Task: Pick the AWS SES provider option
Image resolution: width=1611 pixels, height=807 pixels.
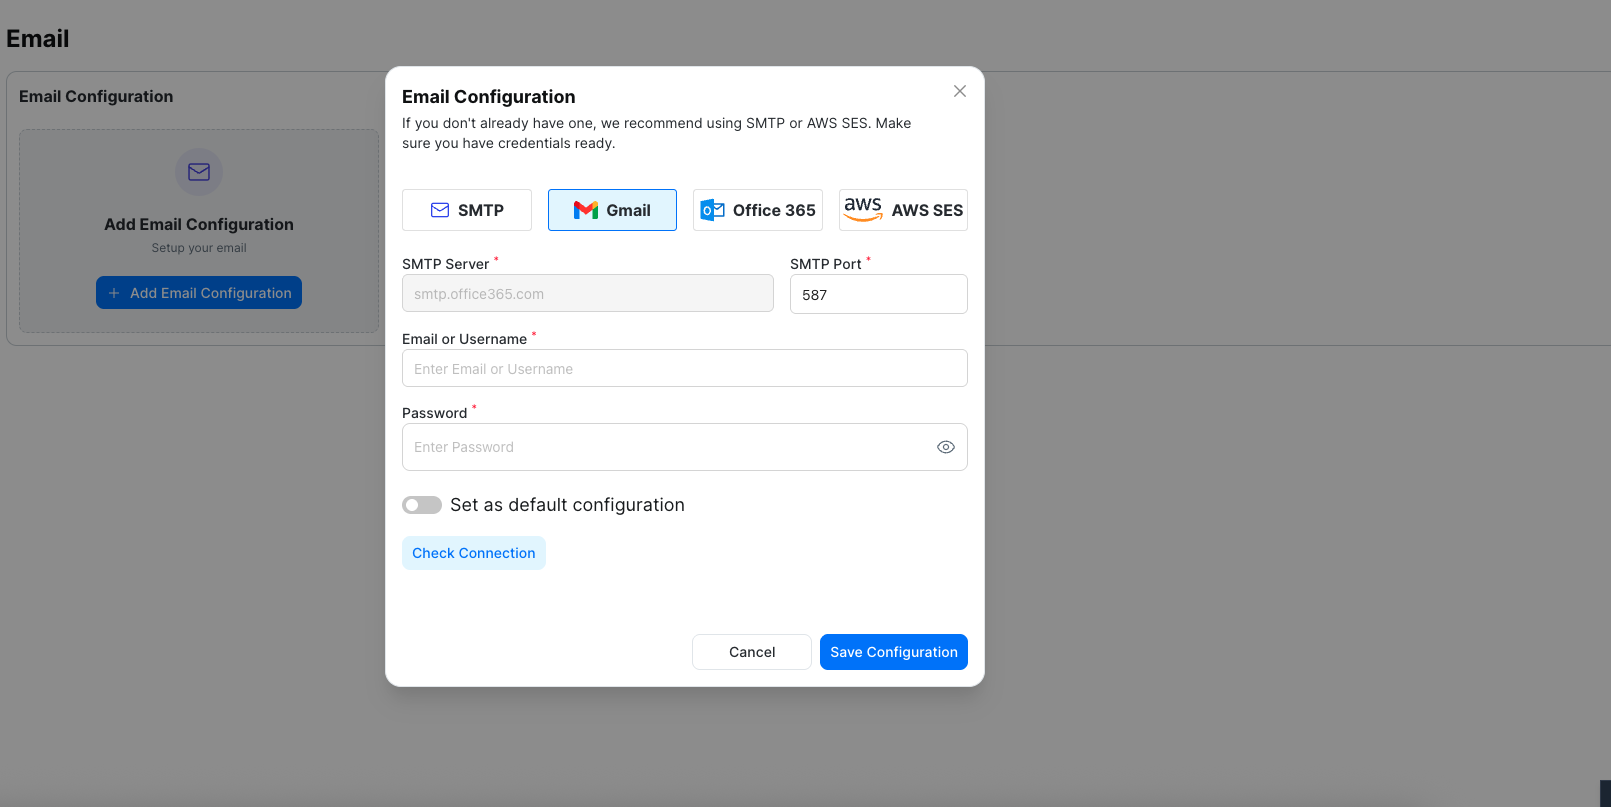Action: click(x=903, y=210)
